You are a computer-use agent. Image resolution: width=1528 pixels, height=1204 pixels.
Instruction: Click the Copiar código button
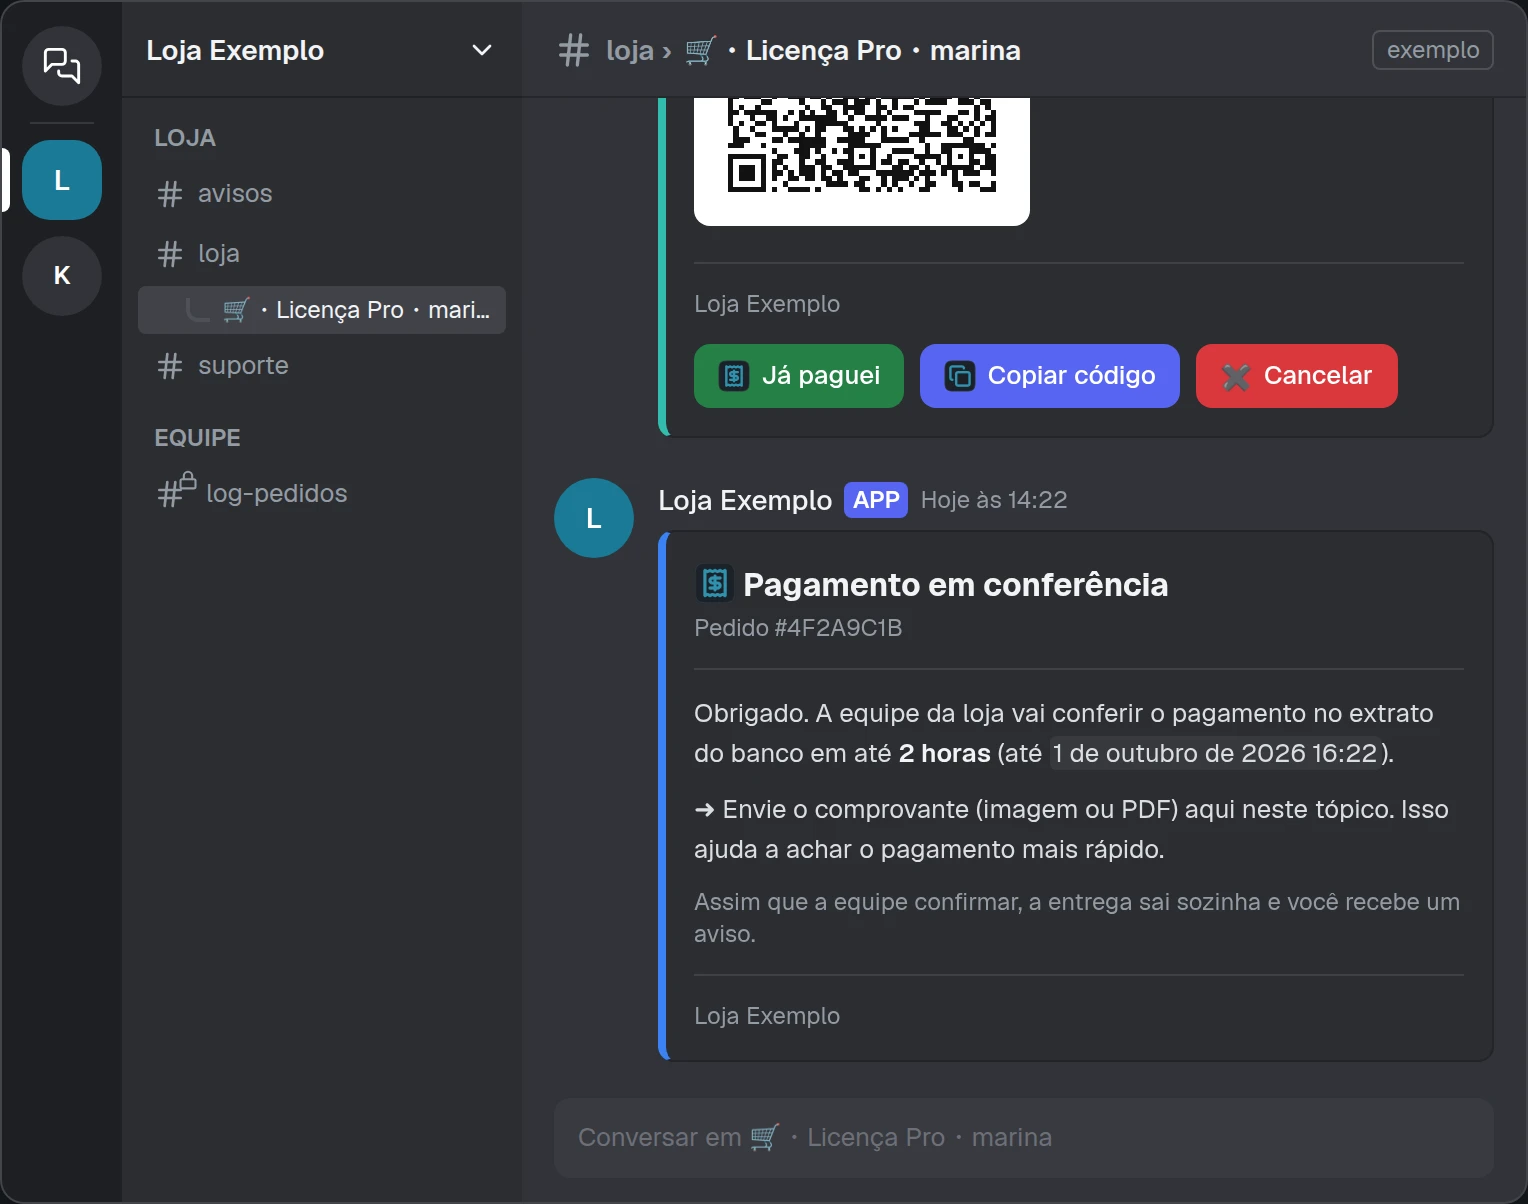(x=1050, y=376)
